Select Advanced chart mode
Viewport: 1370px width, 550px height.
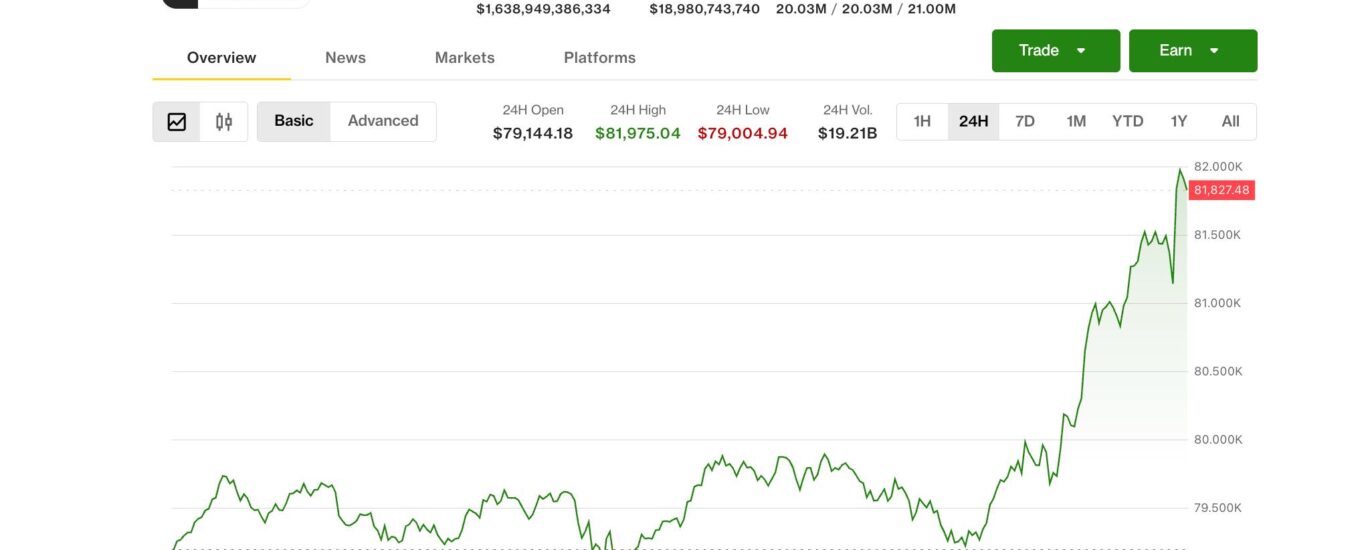click(383, 121)
